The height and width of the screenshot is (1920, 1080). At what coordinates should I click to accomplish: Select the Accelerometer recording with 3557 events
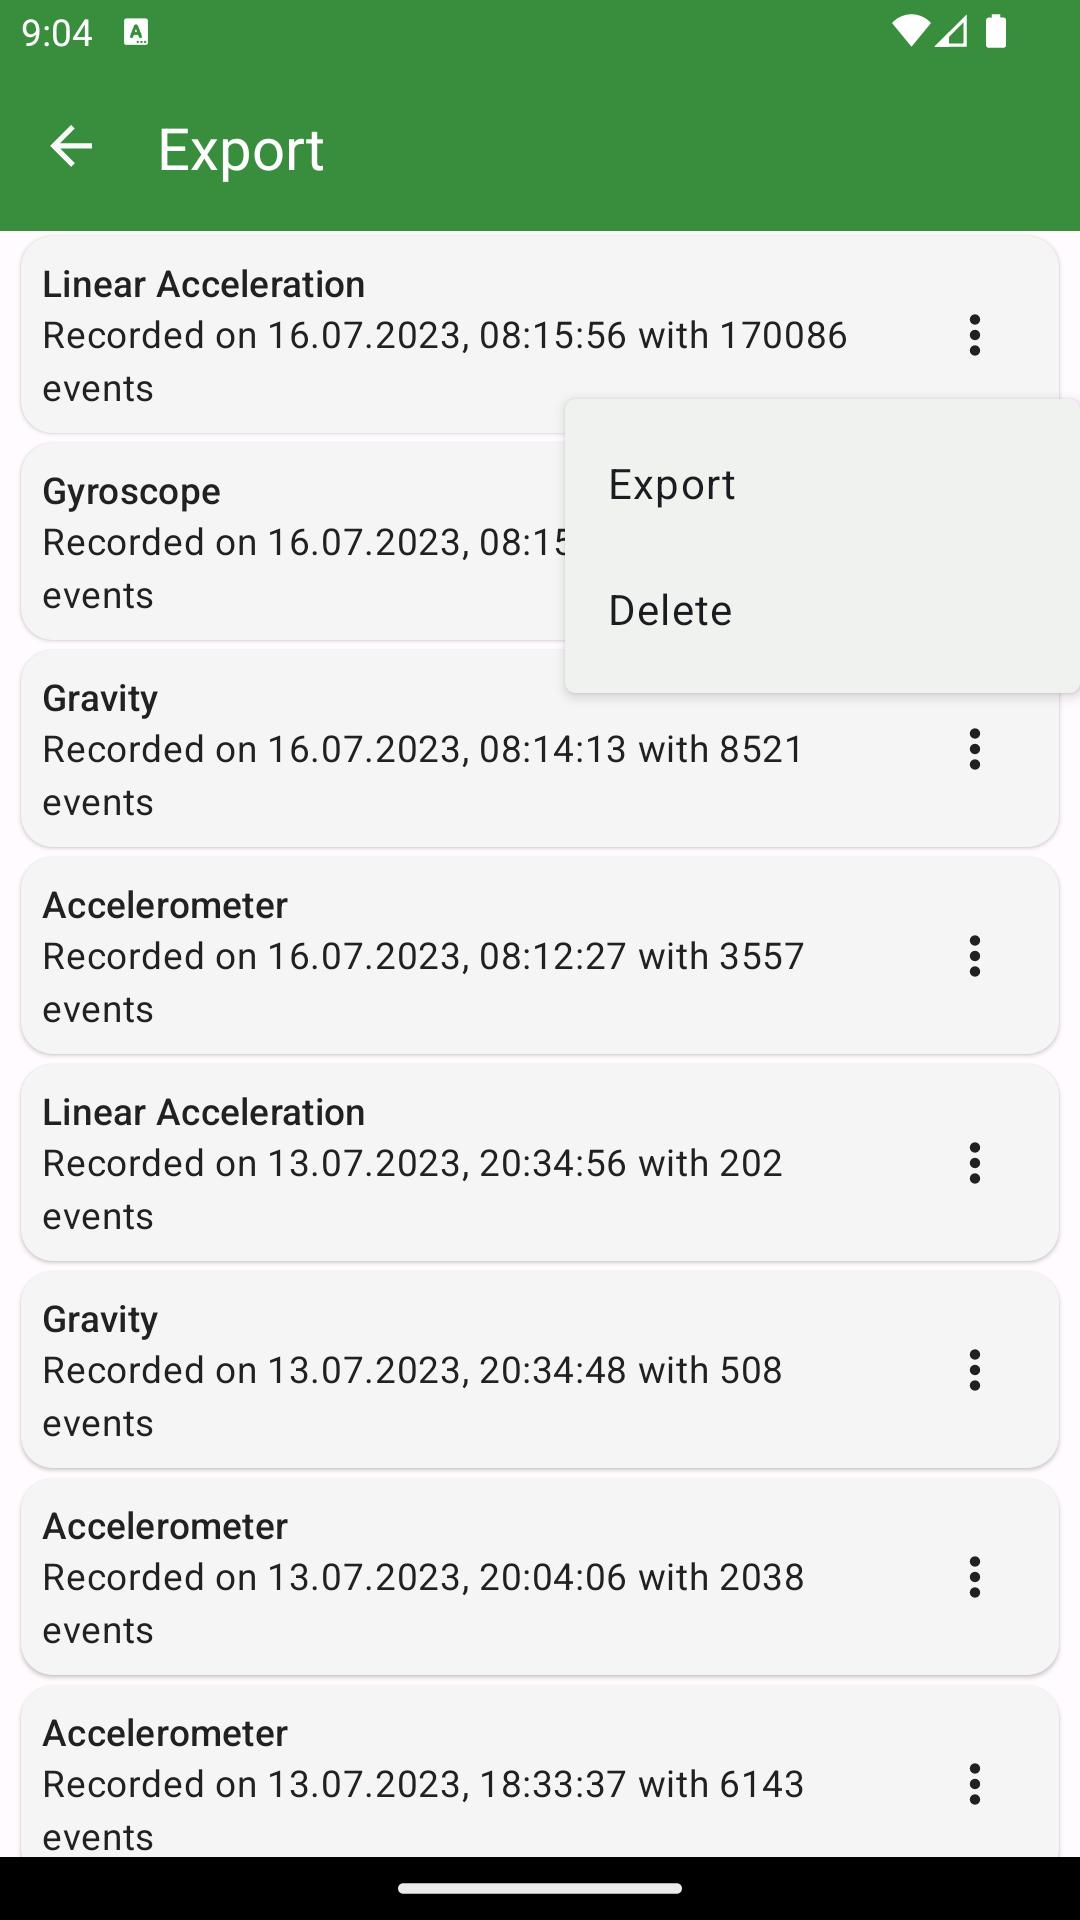pos(540,956)
